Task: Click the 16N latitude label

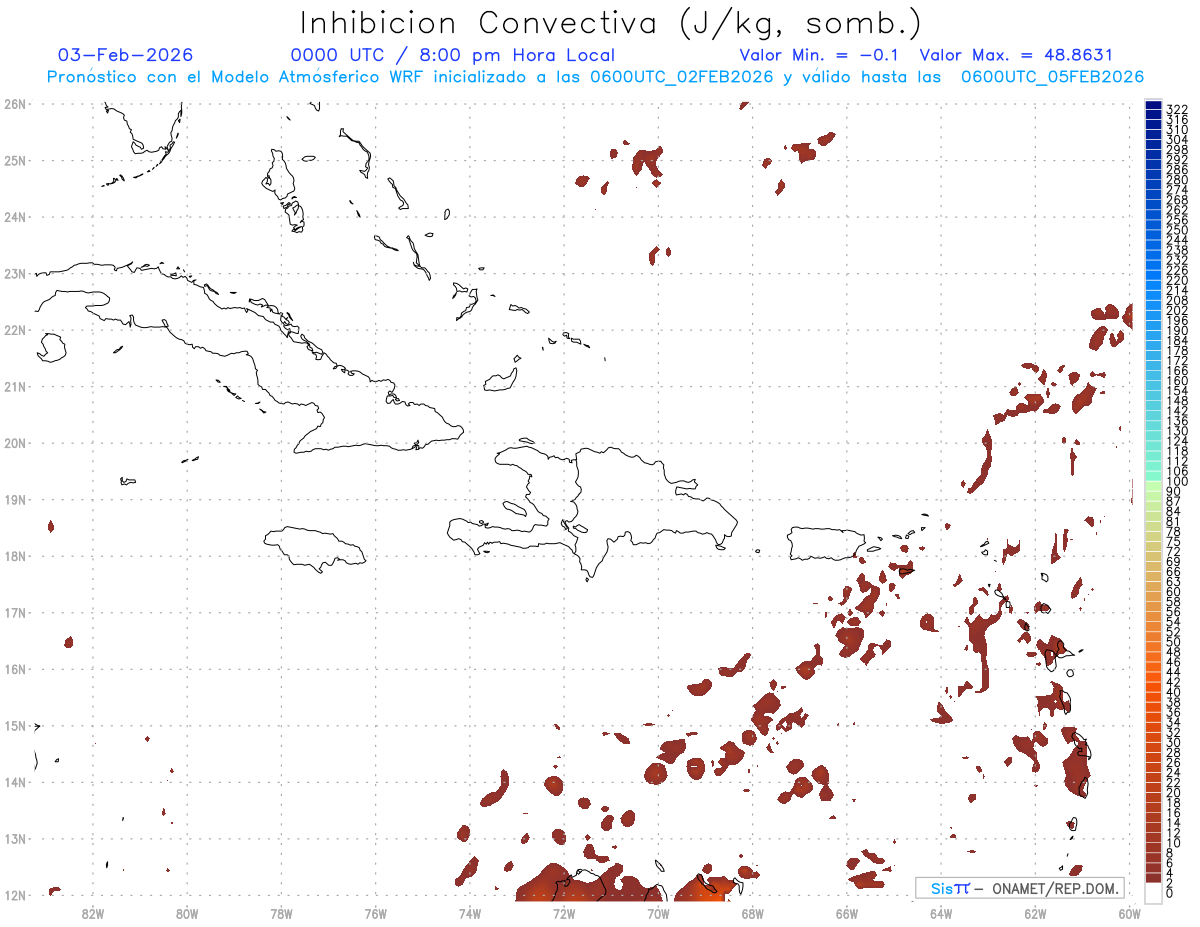Action: point(14,668)
